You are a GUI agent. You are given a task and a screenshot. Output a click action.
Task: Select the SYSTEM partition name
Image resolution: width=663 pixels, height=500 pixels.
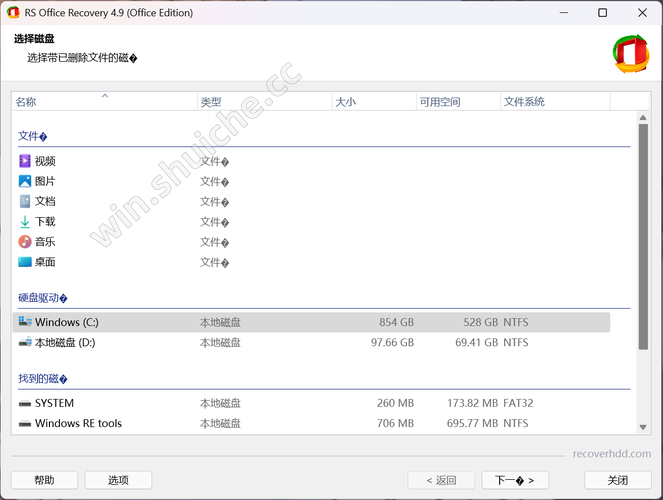click(x=55, y=403)
